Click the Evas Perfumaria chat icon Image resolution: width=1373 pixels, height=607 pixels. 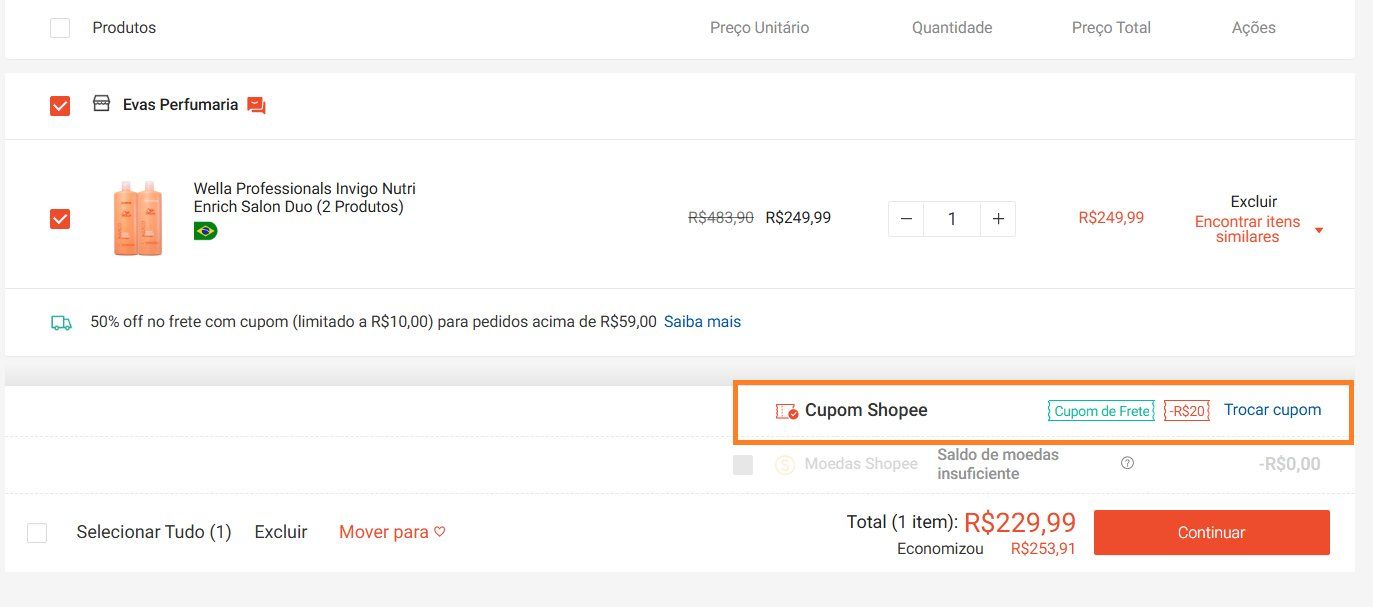256,105
